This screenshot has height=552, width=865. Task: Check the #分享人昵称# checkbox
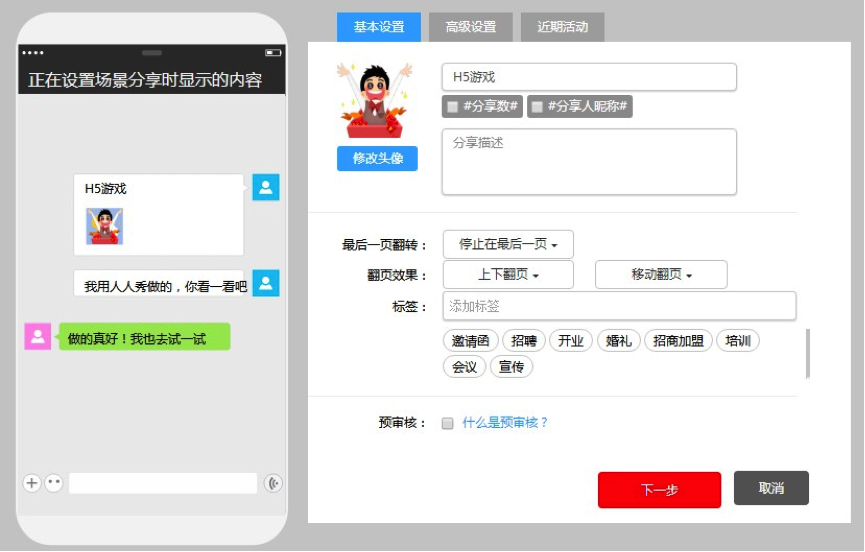tap(537, 106)
